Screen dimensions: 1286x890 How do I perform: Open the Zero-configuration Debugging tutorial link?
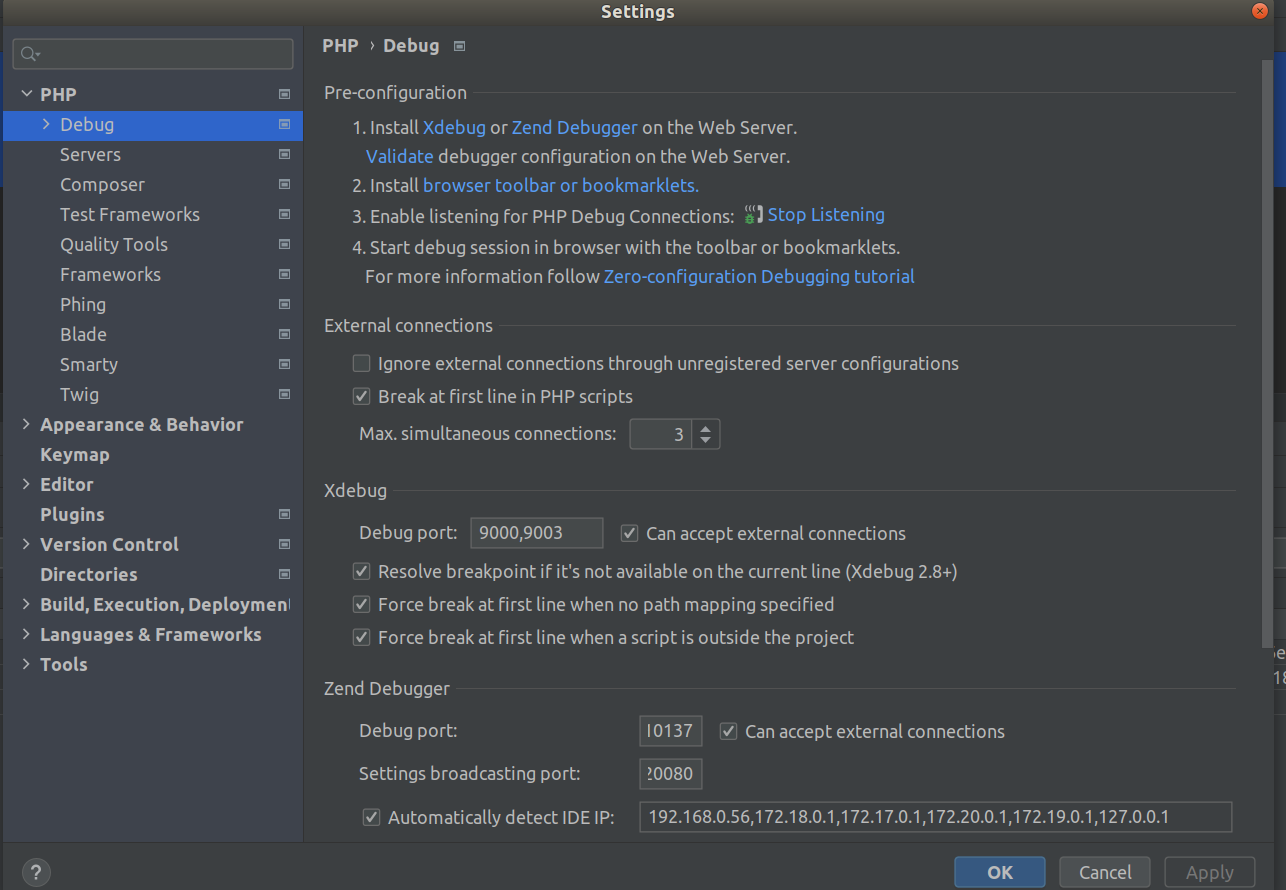[x=758, y=277]
